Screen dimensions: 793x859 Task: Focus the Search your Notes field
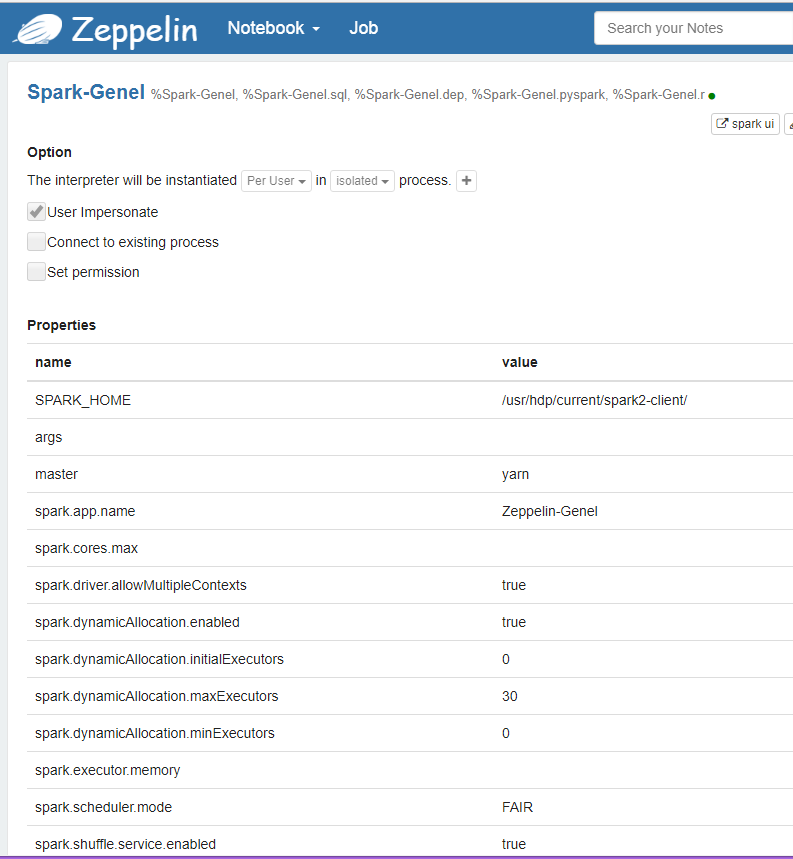coord(694,28)
